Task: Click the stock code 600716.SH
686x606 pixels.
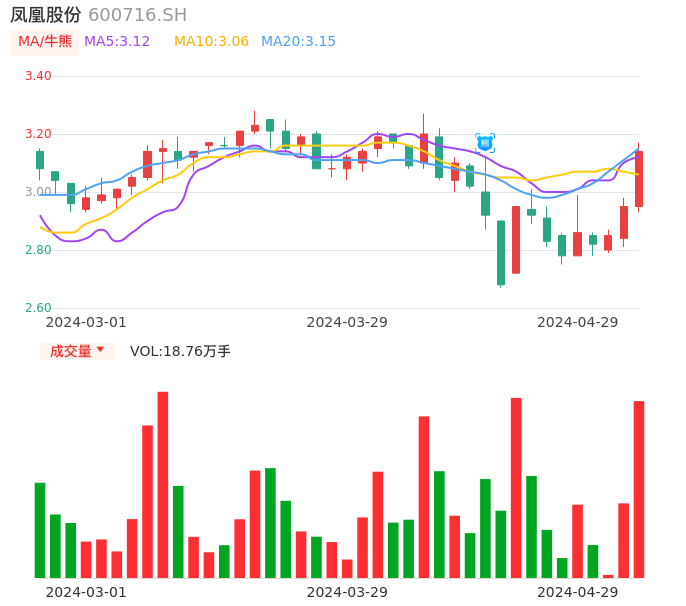Action: coord(137,15)
